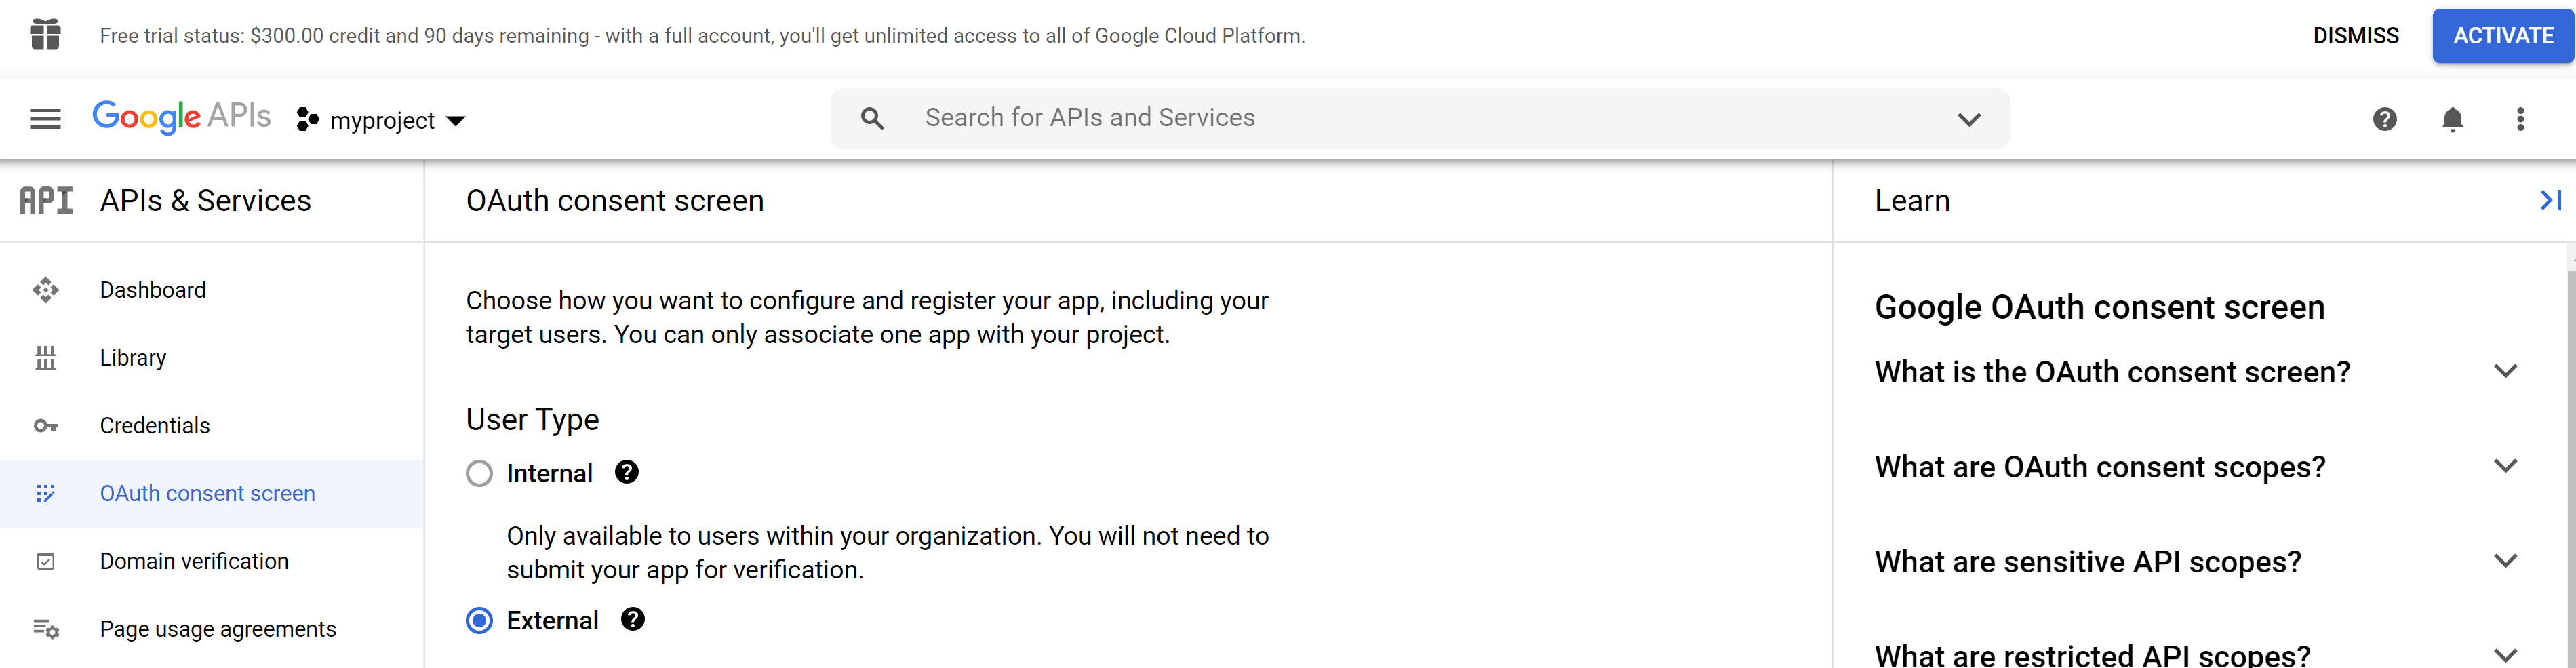The height and width of the screenshot is (668, 2576).
Task: Select the External user type radio
Action: [479, 621]
